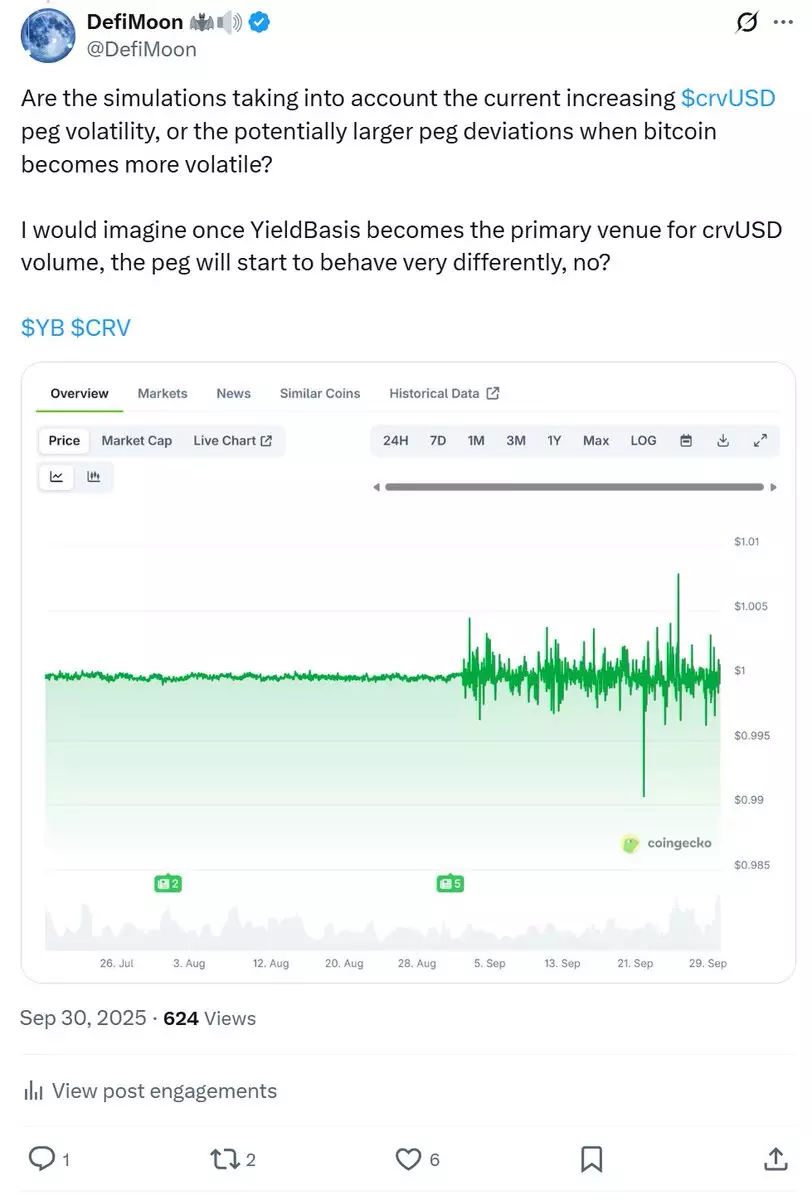Click the chart download icon
The height and width of the screenshot is (1200, 812).
723,441
